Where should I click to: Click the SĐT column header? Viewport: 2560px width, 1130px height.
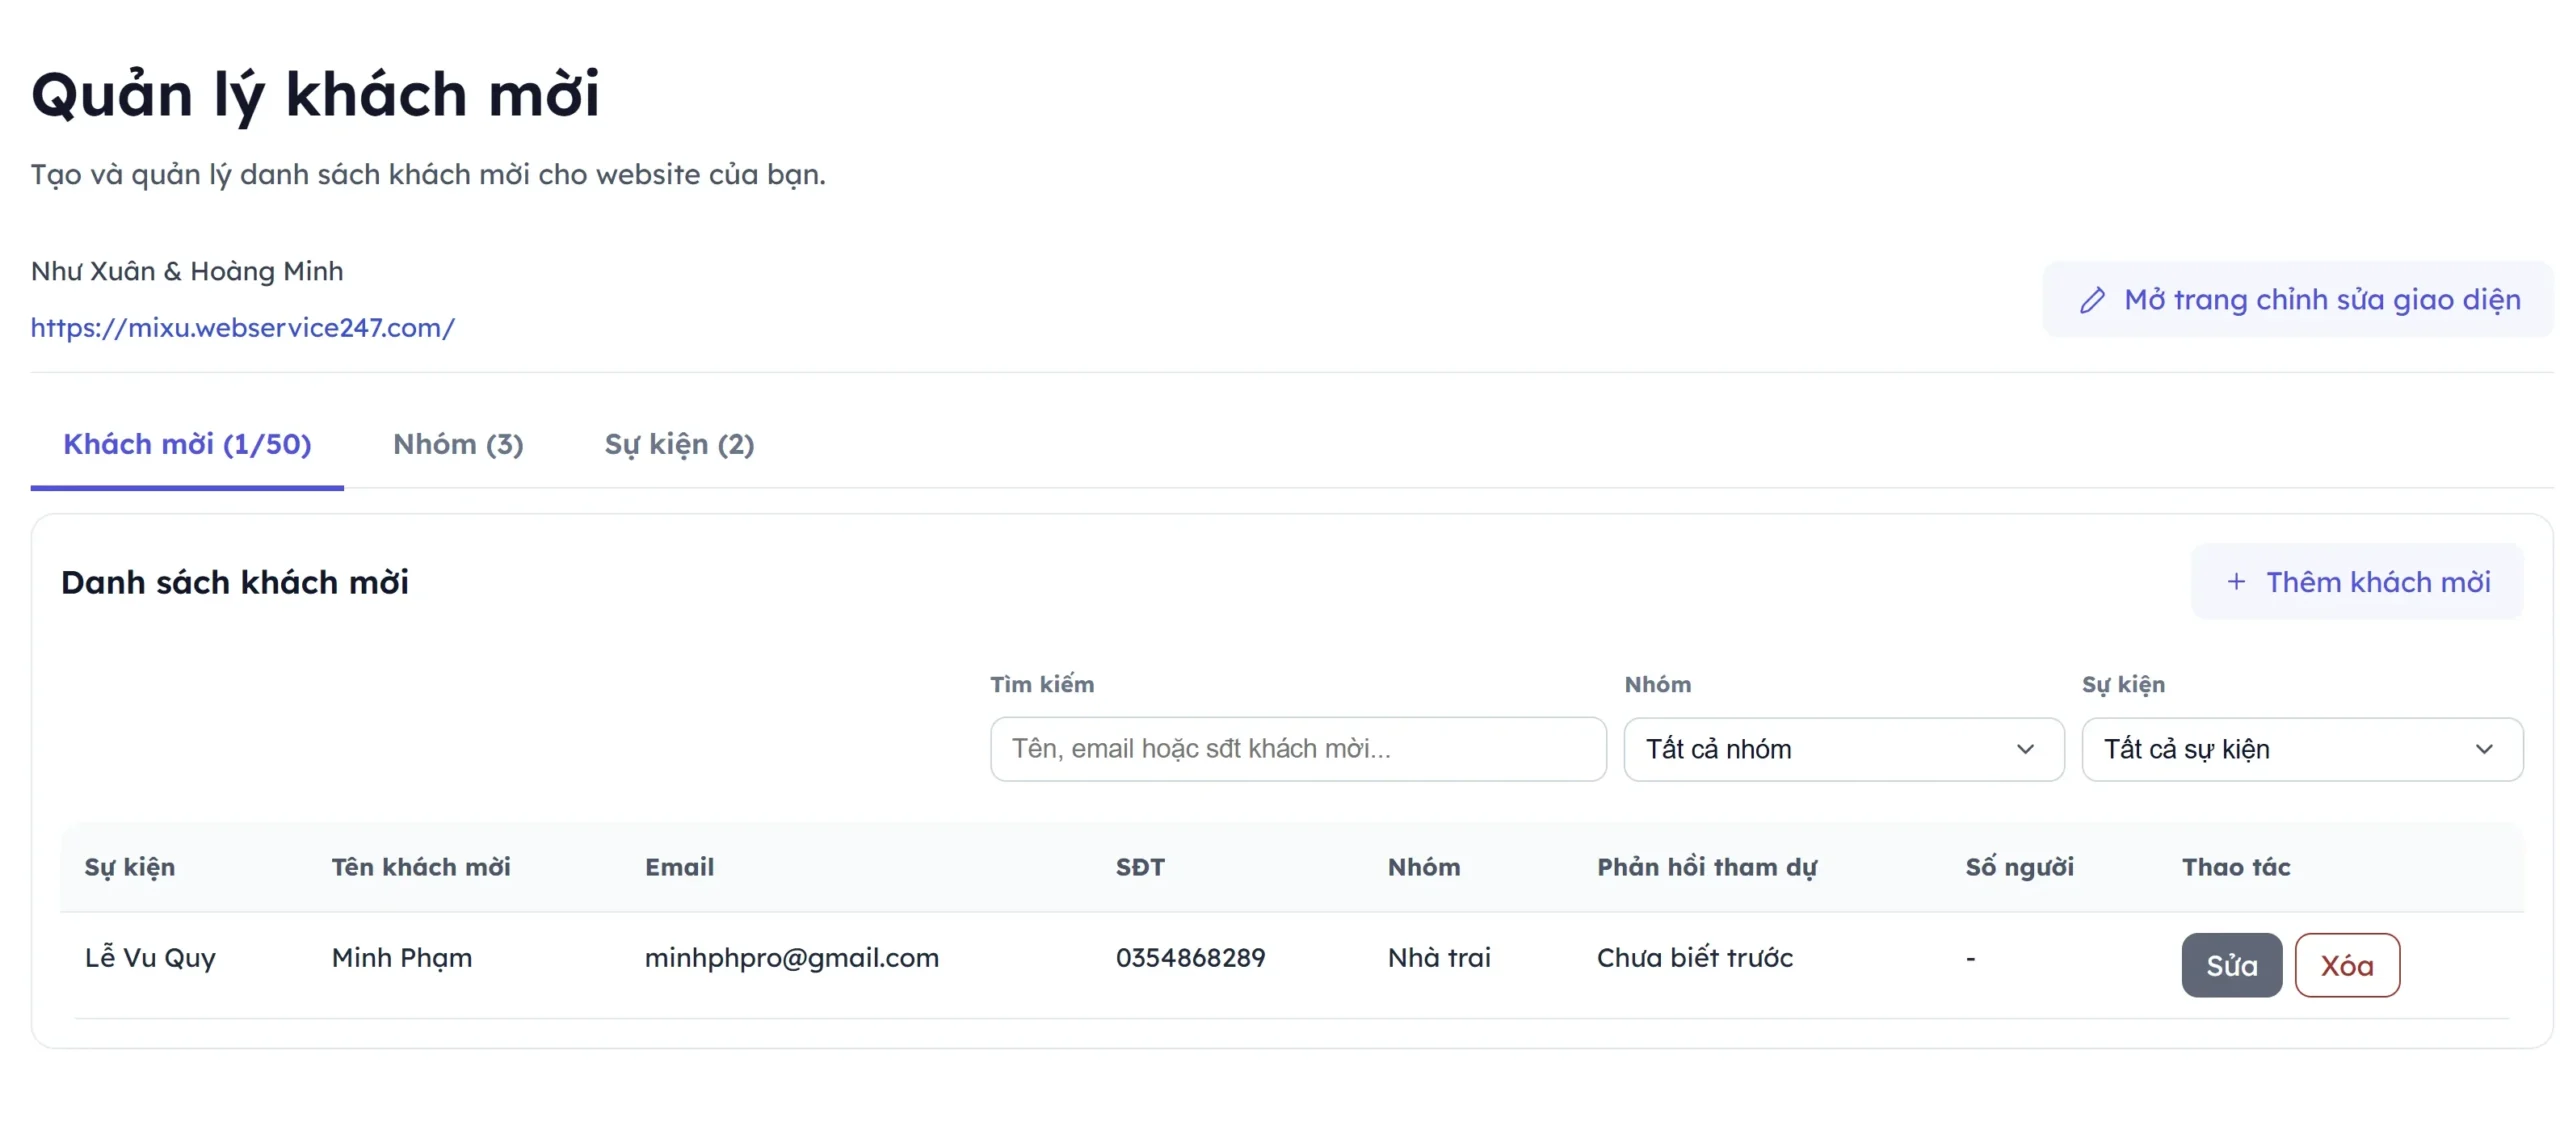pyautogui.click(x=1140, y=867)
